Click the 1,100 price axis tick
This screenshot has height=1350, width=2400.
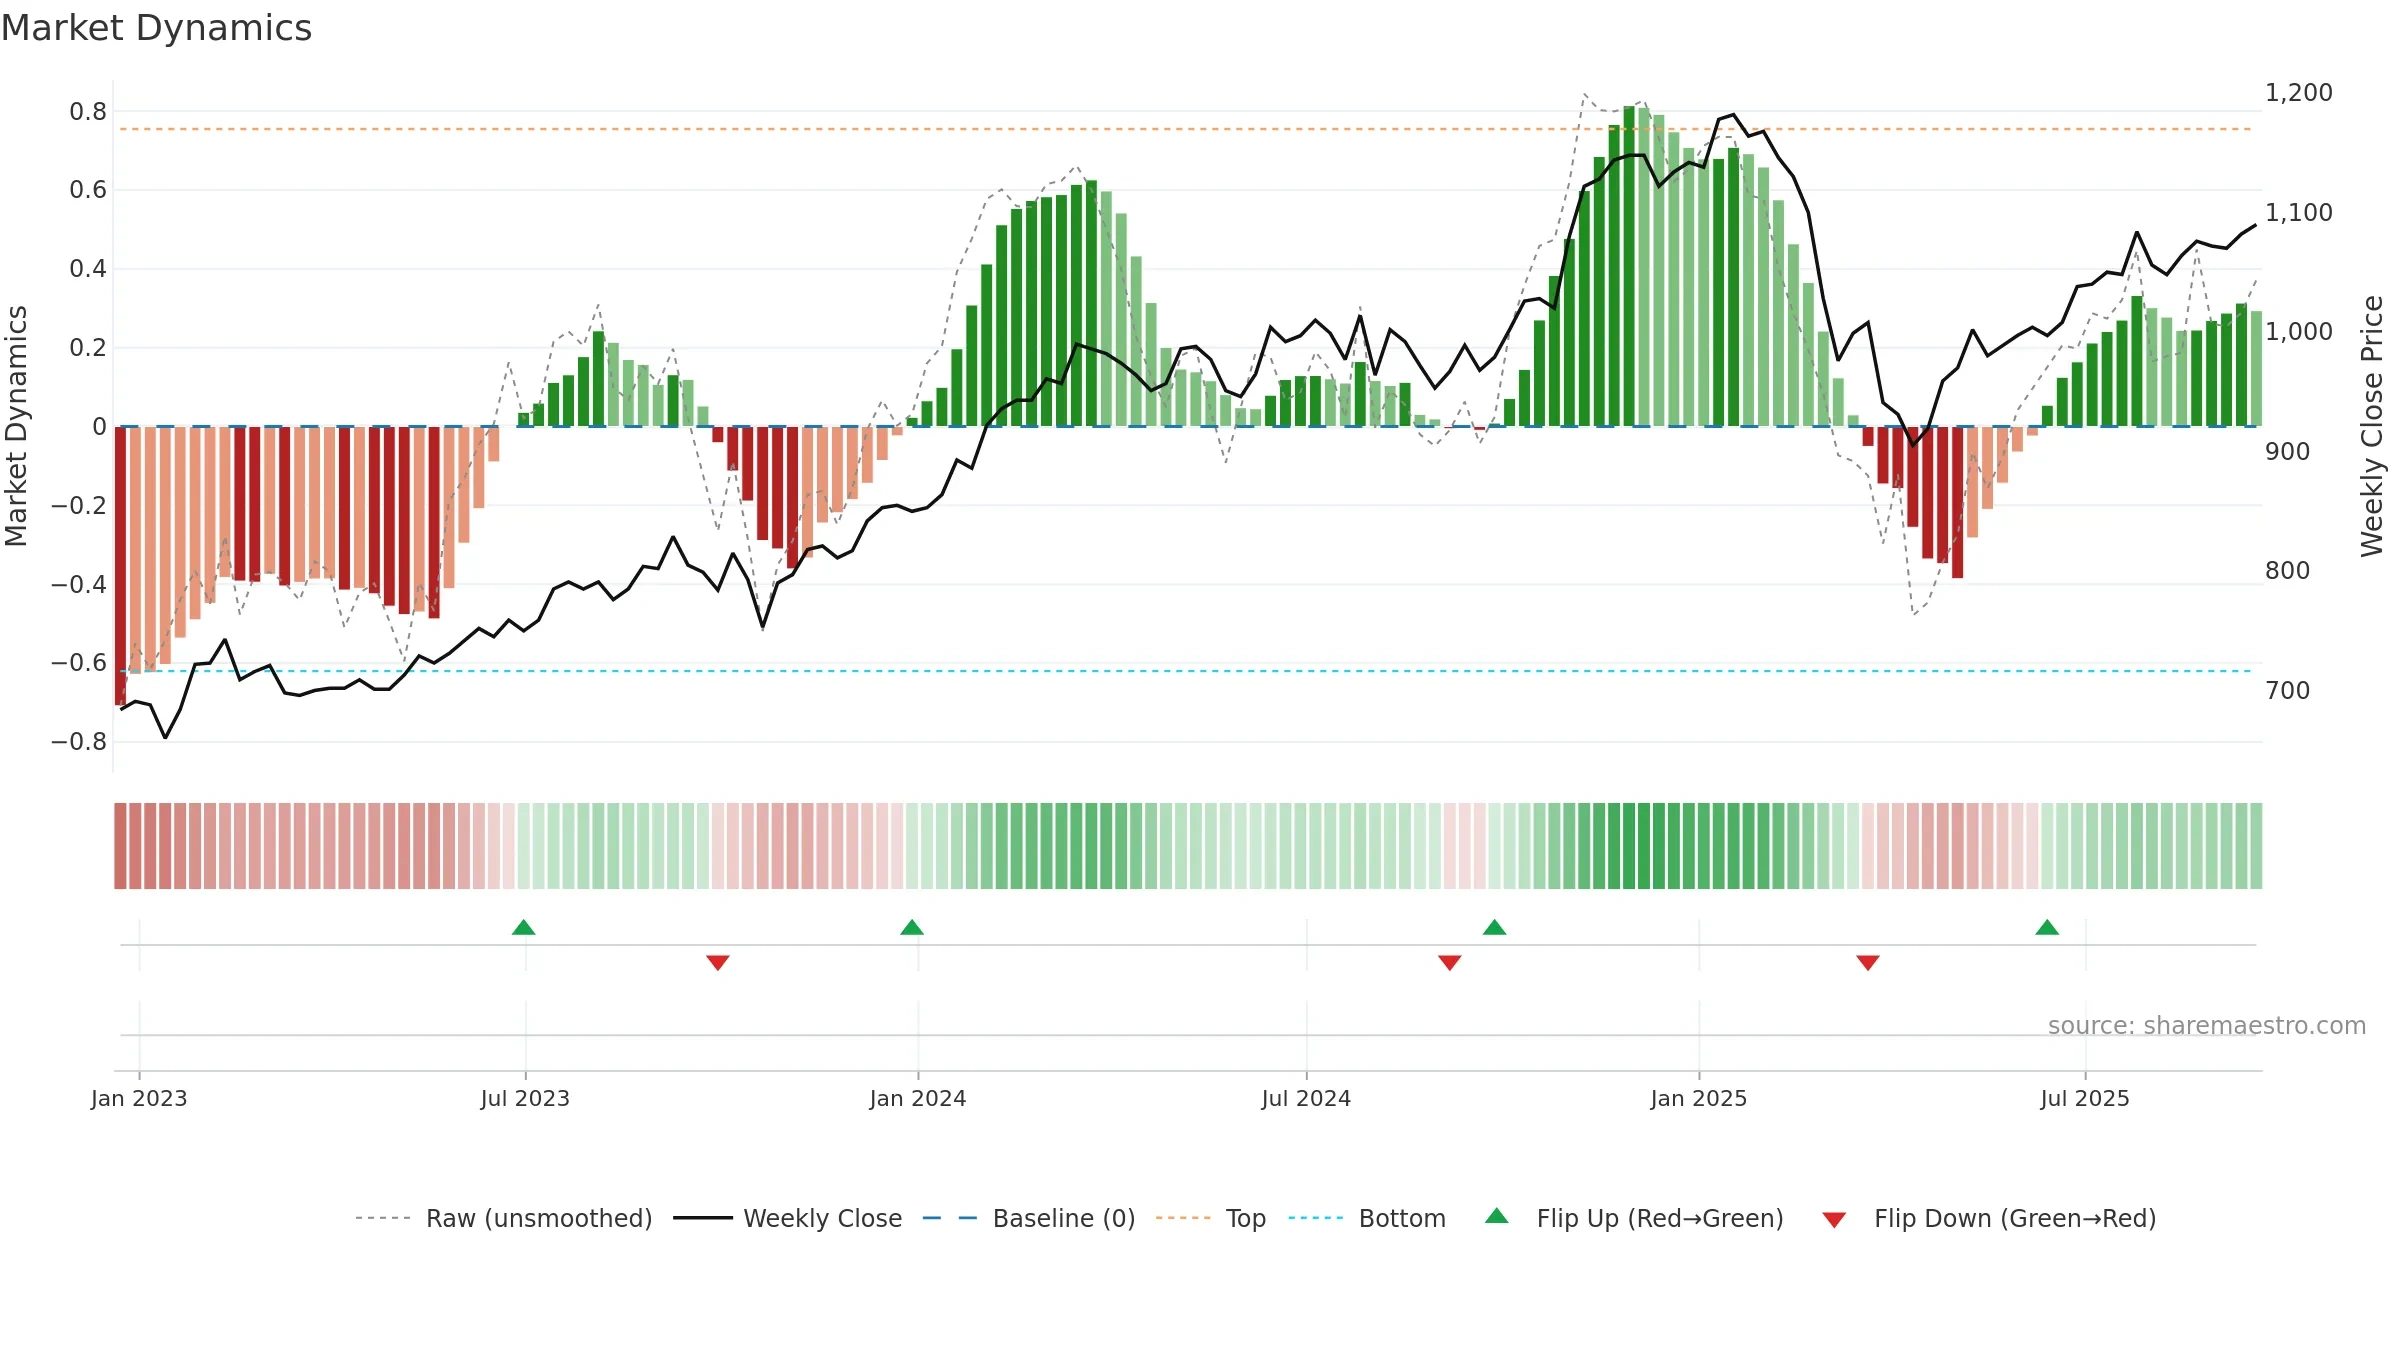click(2299, 212)
